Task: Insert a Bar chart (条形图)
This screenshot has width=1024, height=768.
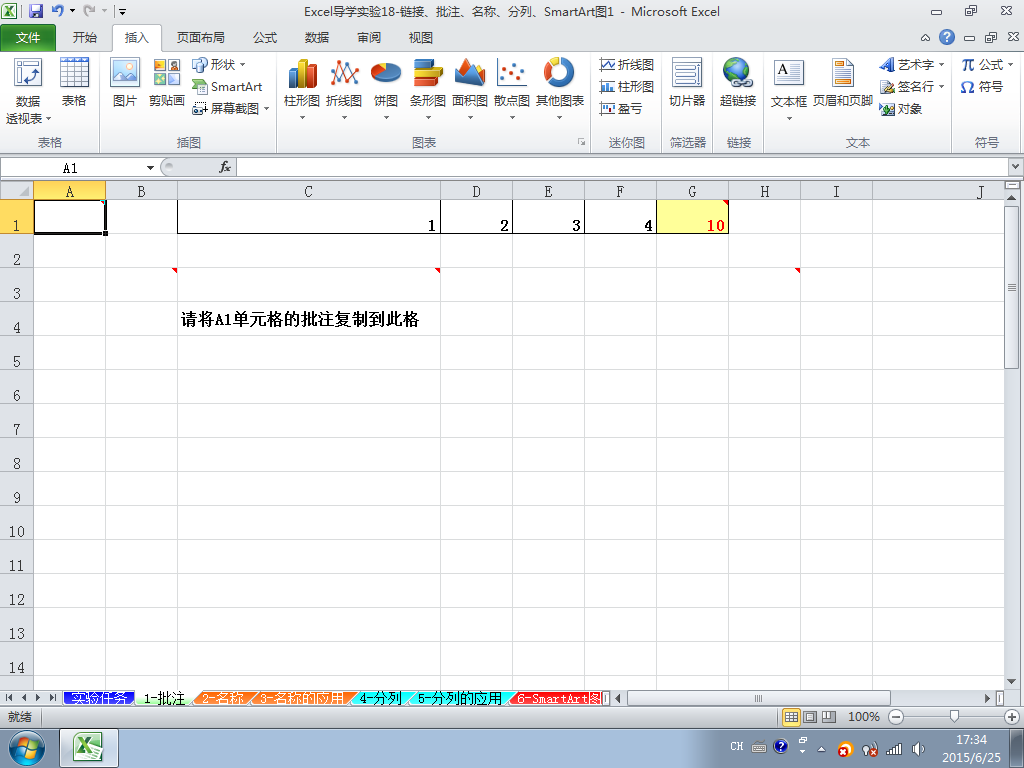Action: coord(428,89)
